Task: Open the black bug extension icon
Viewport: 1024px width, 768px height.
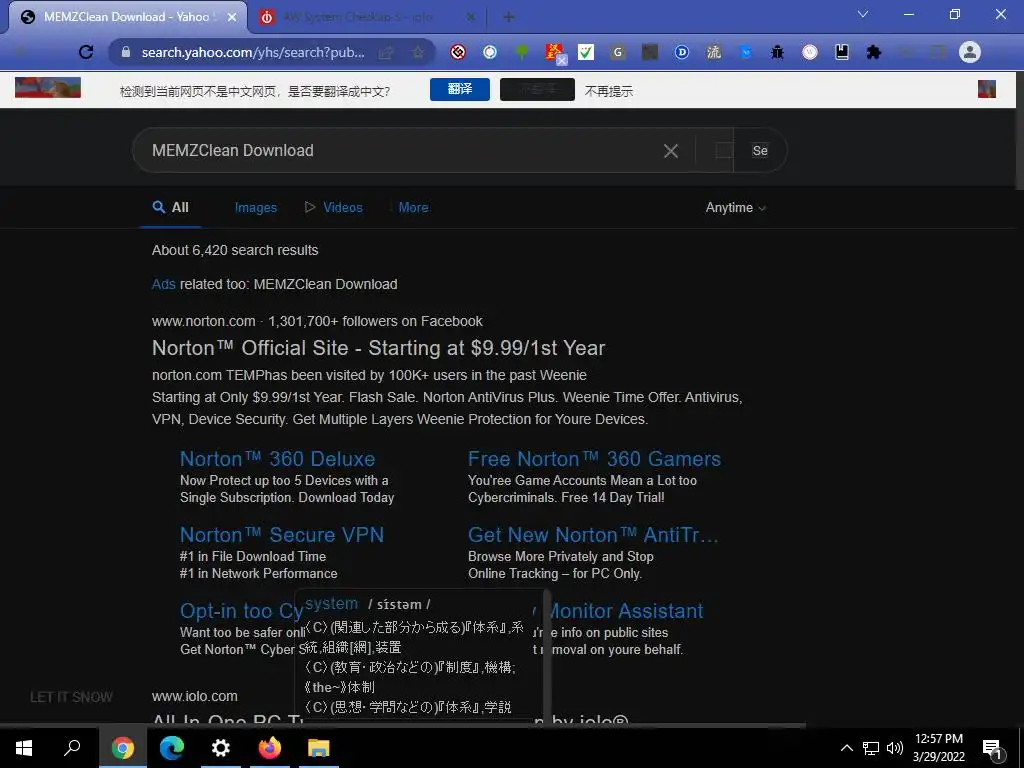Action: (777, 52)
